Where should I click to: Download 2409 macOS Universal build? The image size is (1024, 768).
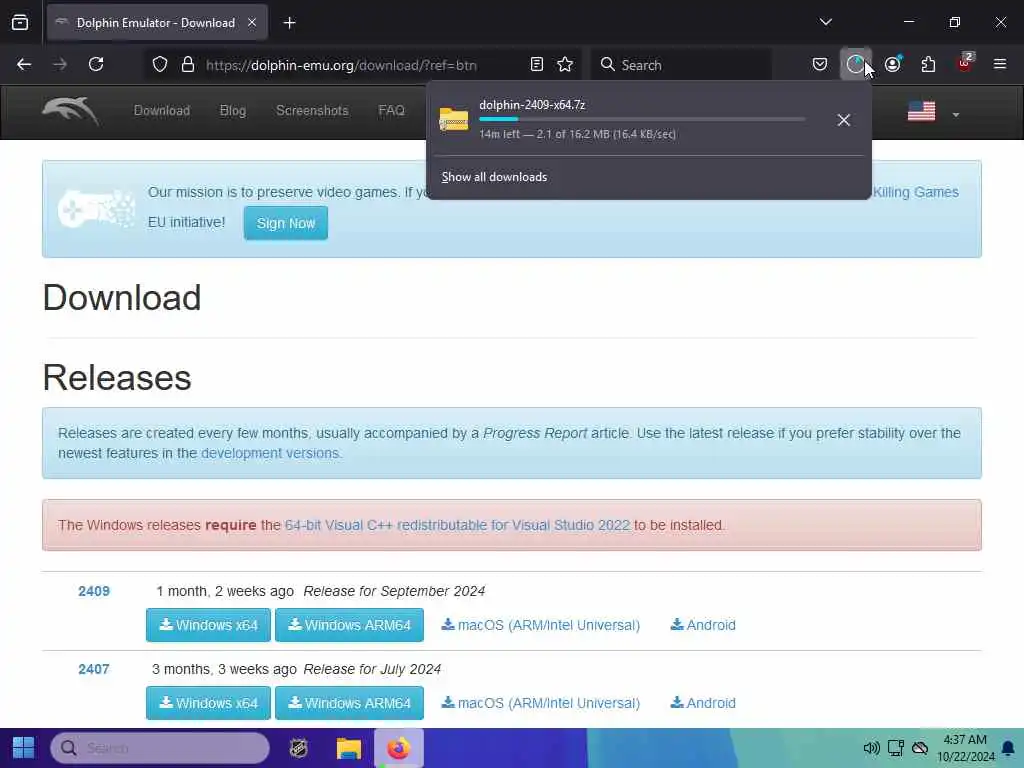pyautogui.click(x=541, y=625)
